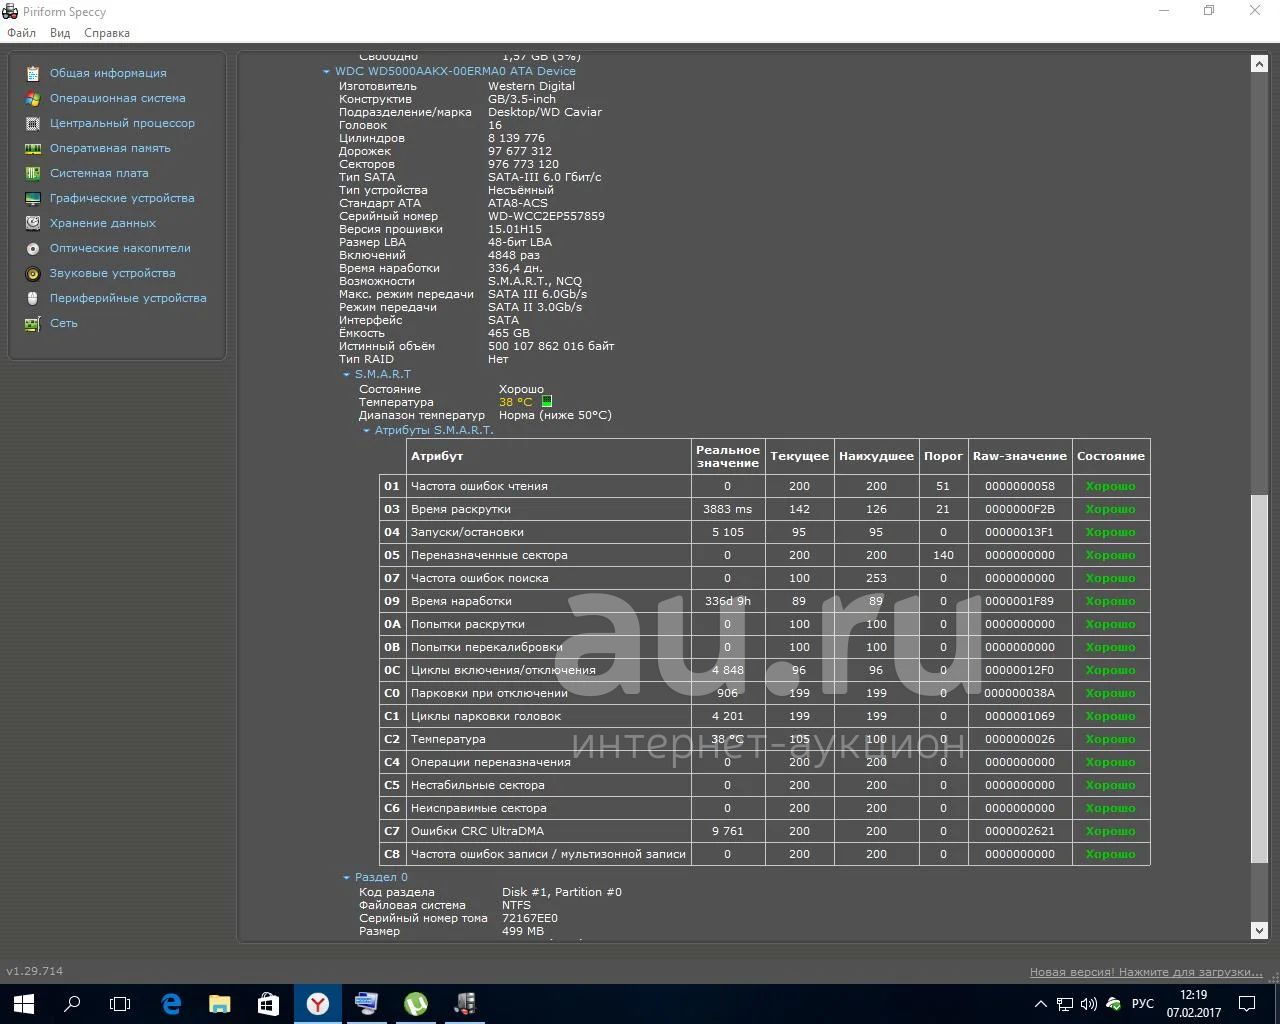Select the Сеть network icon
Viewport: 1280px width, 1024px height.
click(x=33, y=323)
